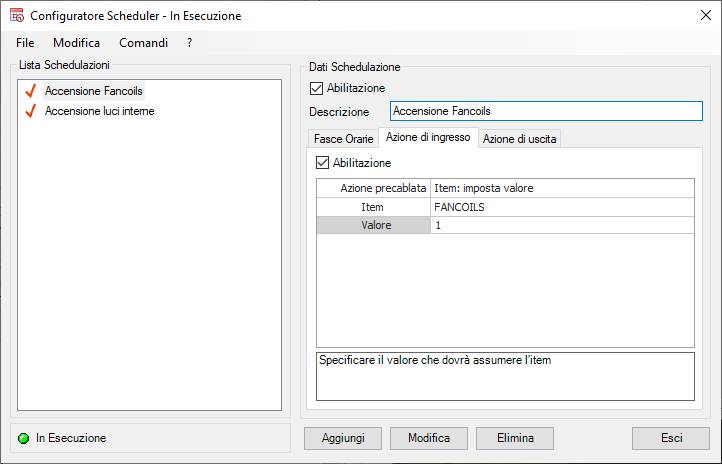Click the red checkmark beside Accensione luci interne
The height and width of the screenshot is (464, 722).
pyautogui.click(x=30, y=111)
